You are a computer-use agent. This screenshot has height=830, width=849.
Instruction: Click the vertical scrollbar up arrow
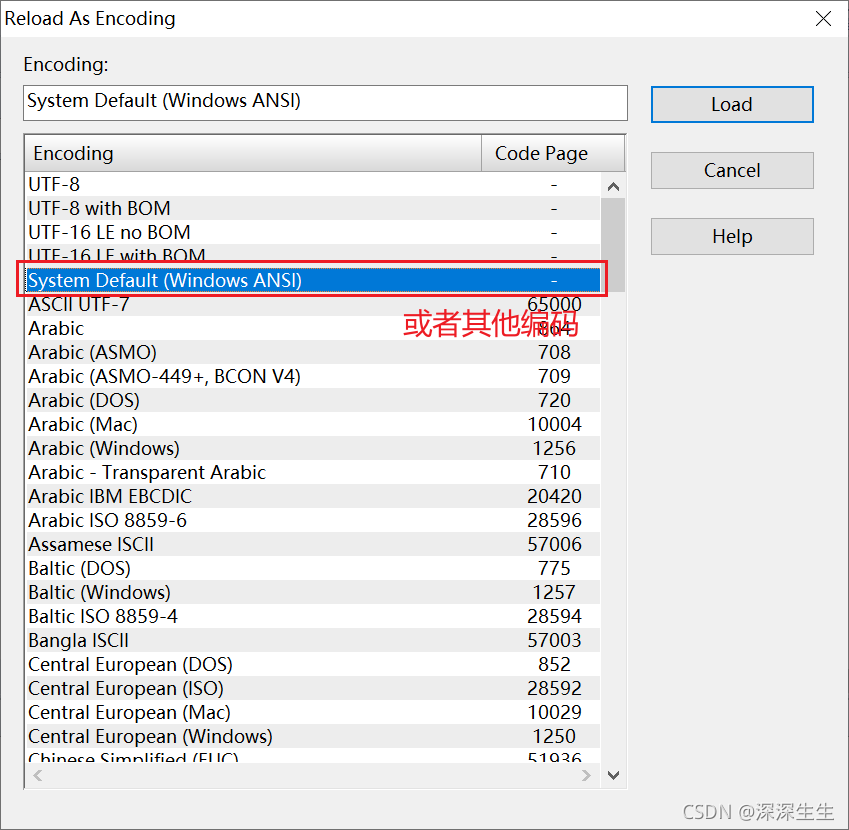pyautogui.click(x=613, y=187)
